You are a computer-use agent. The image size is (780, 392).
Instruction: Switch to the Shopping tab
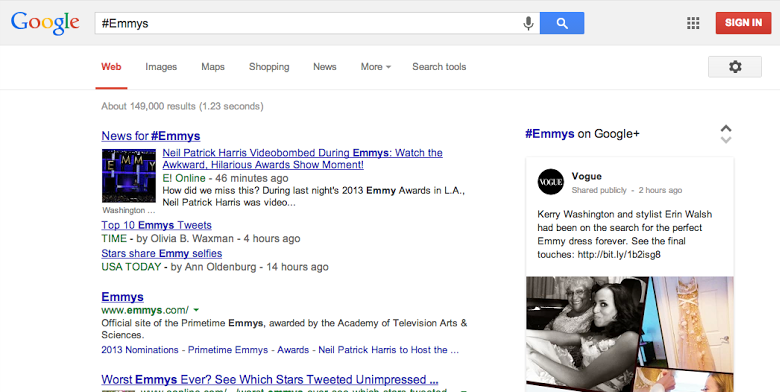[x=269, y=67]
